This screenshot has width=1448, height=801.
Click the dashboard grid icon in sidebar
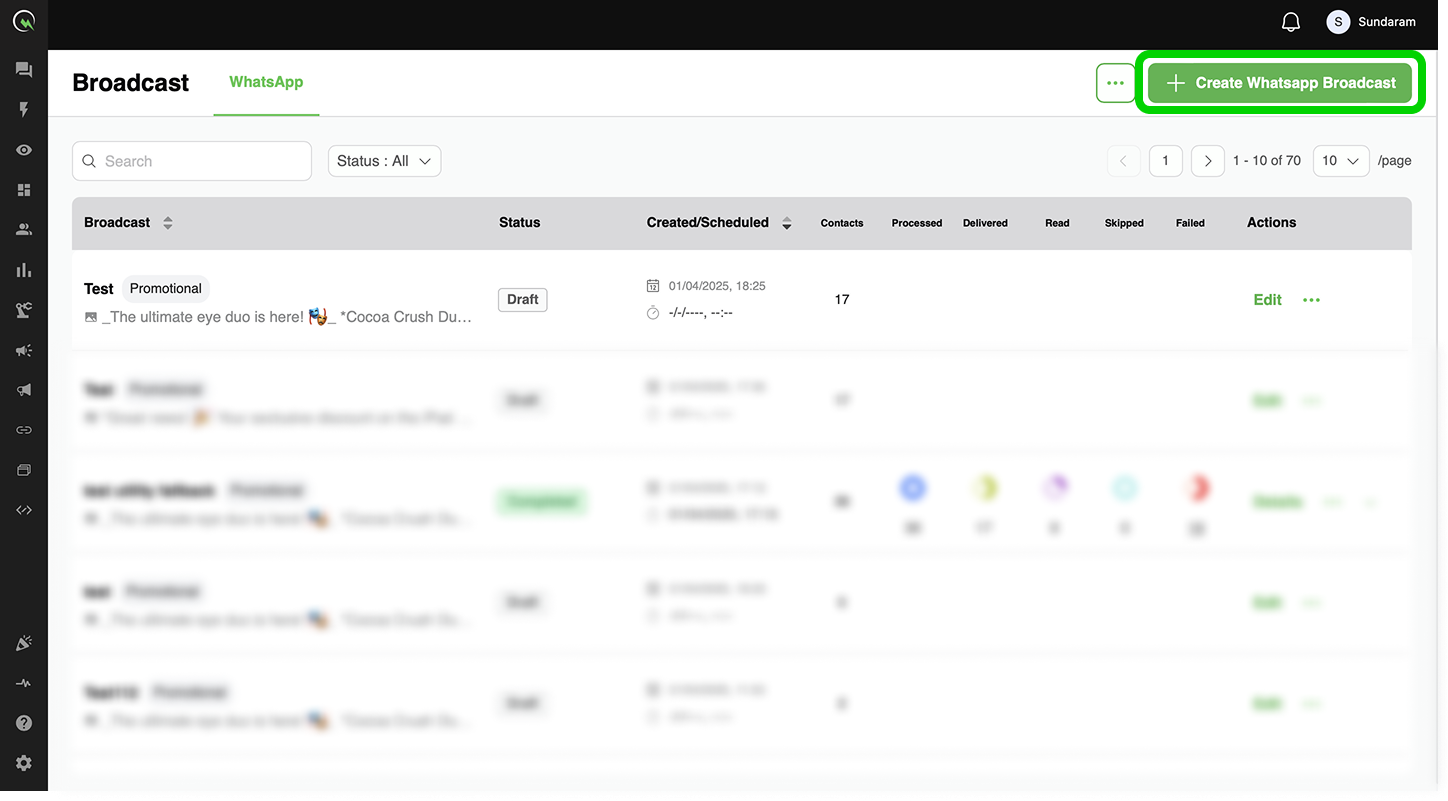24,190
